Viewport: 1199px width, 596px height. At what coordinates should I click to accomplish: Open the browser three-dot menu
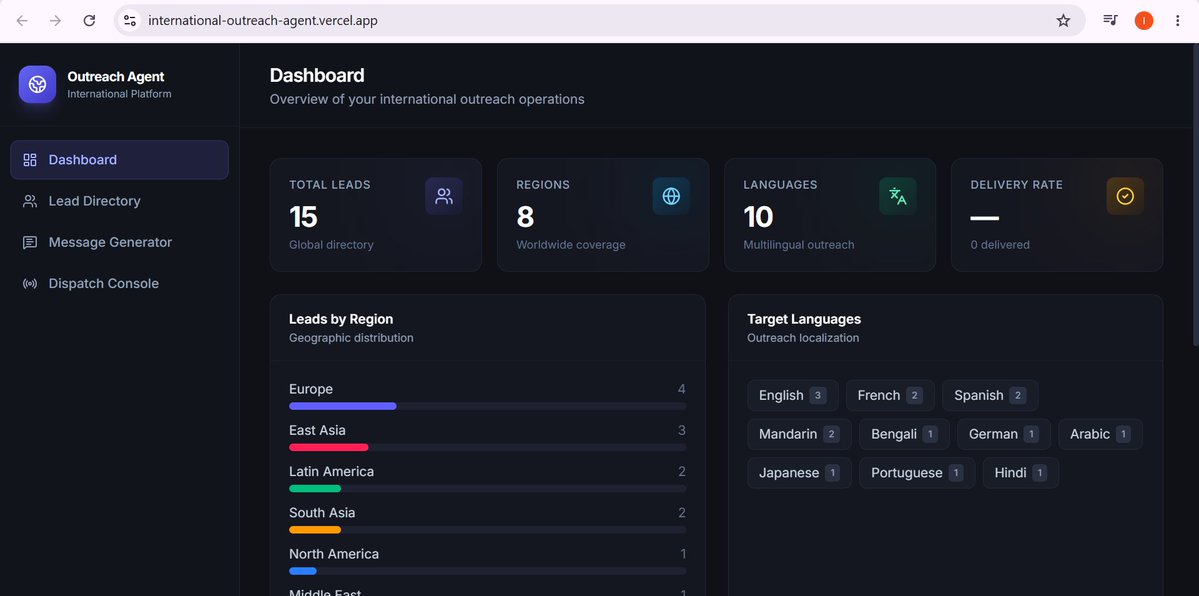point(1177,21)
